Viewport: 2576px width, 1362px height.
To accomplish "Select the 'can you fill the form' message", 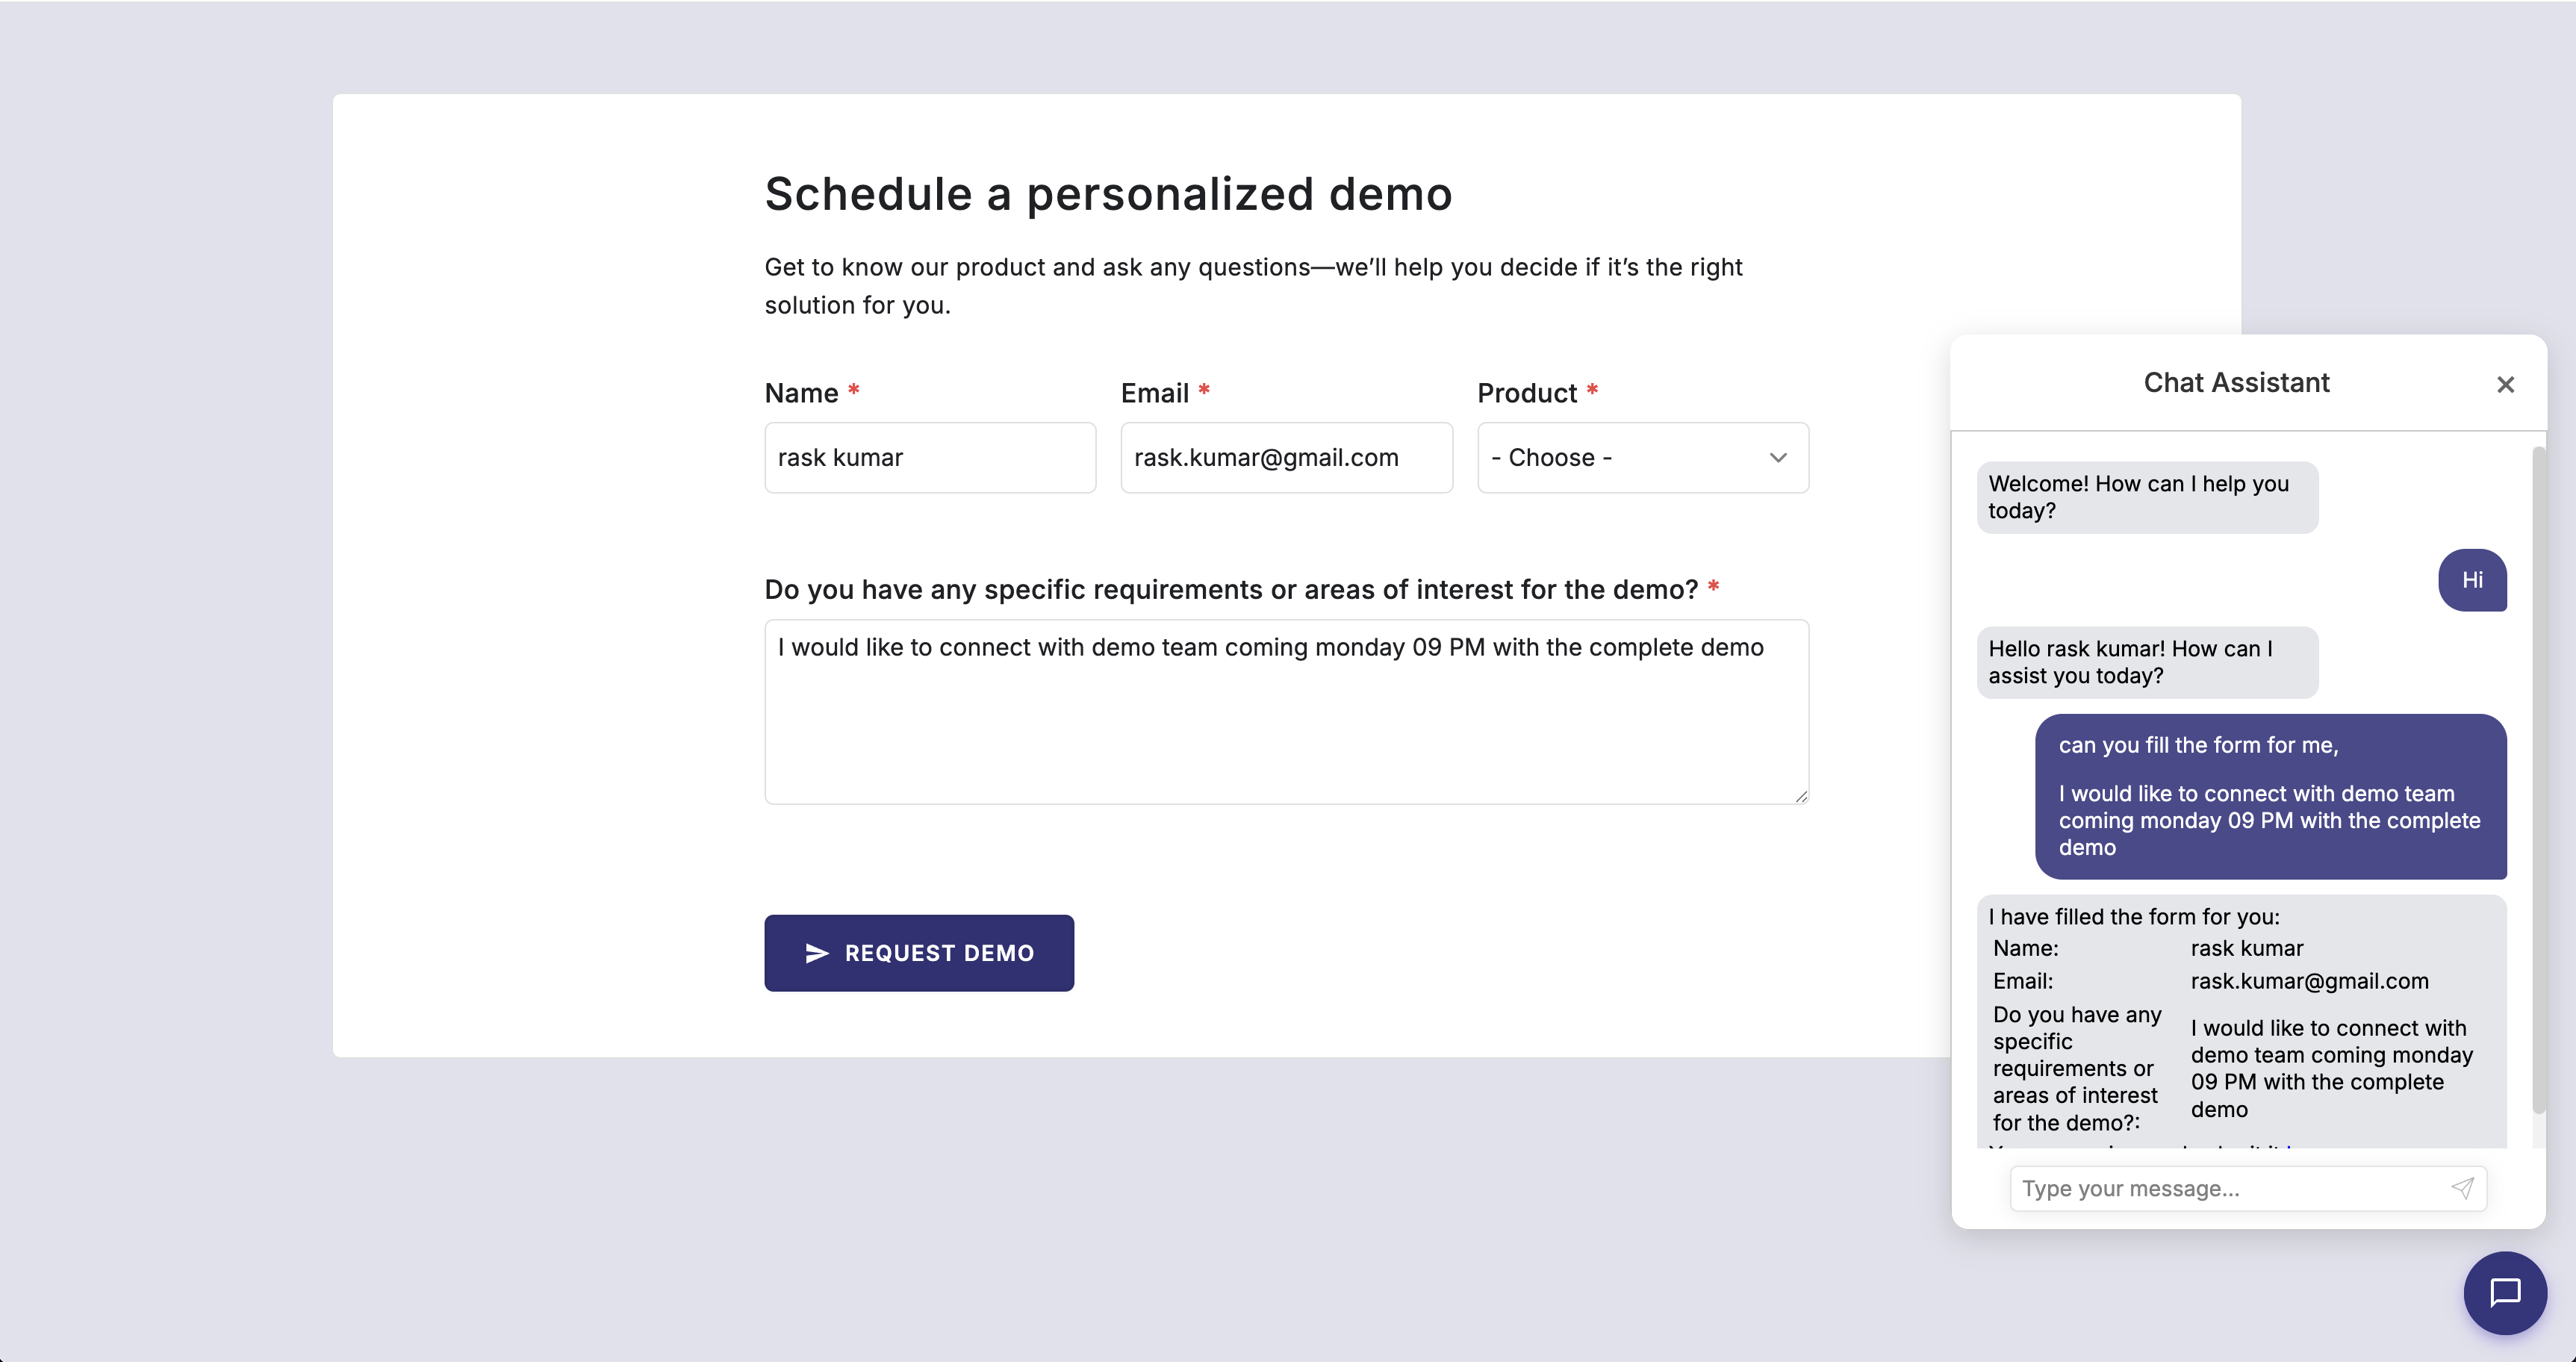I will point(2271,796).
